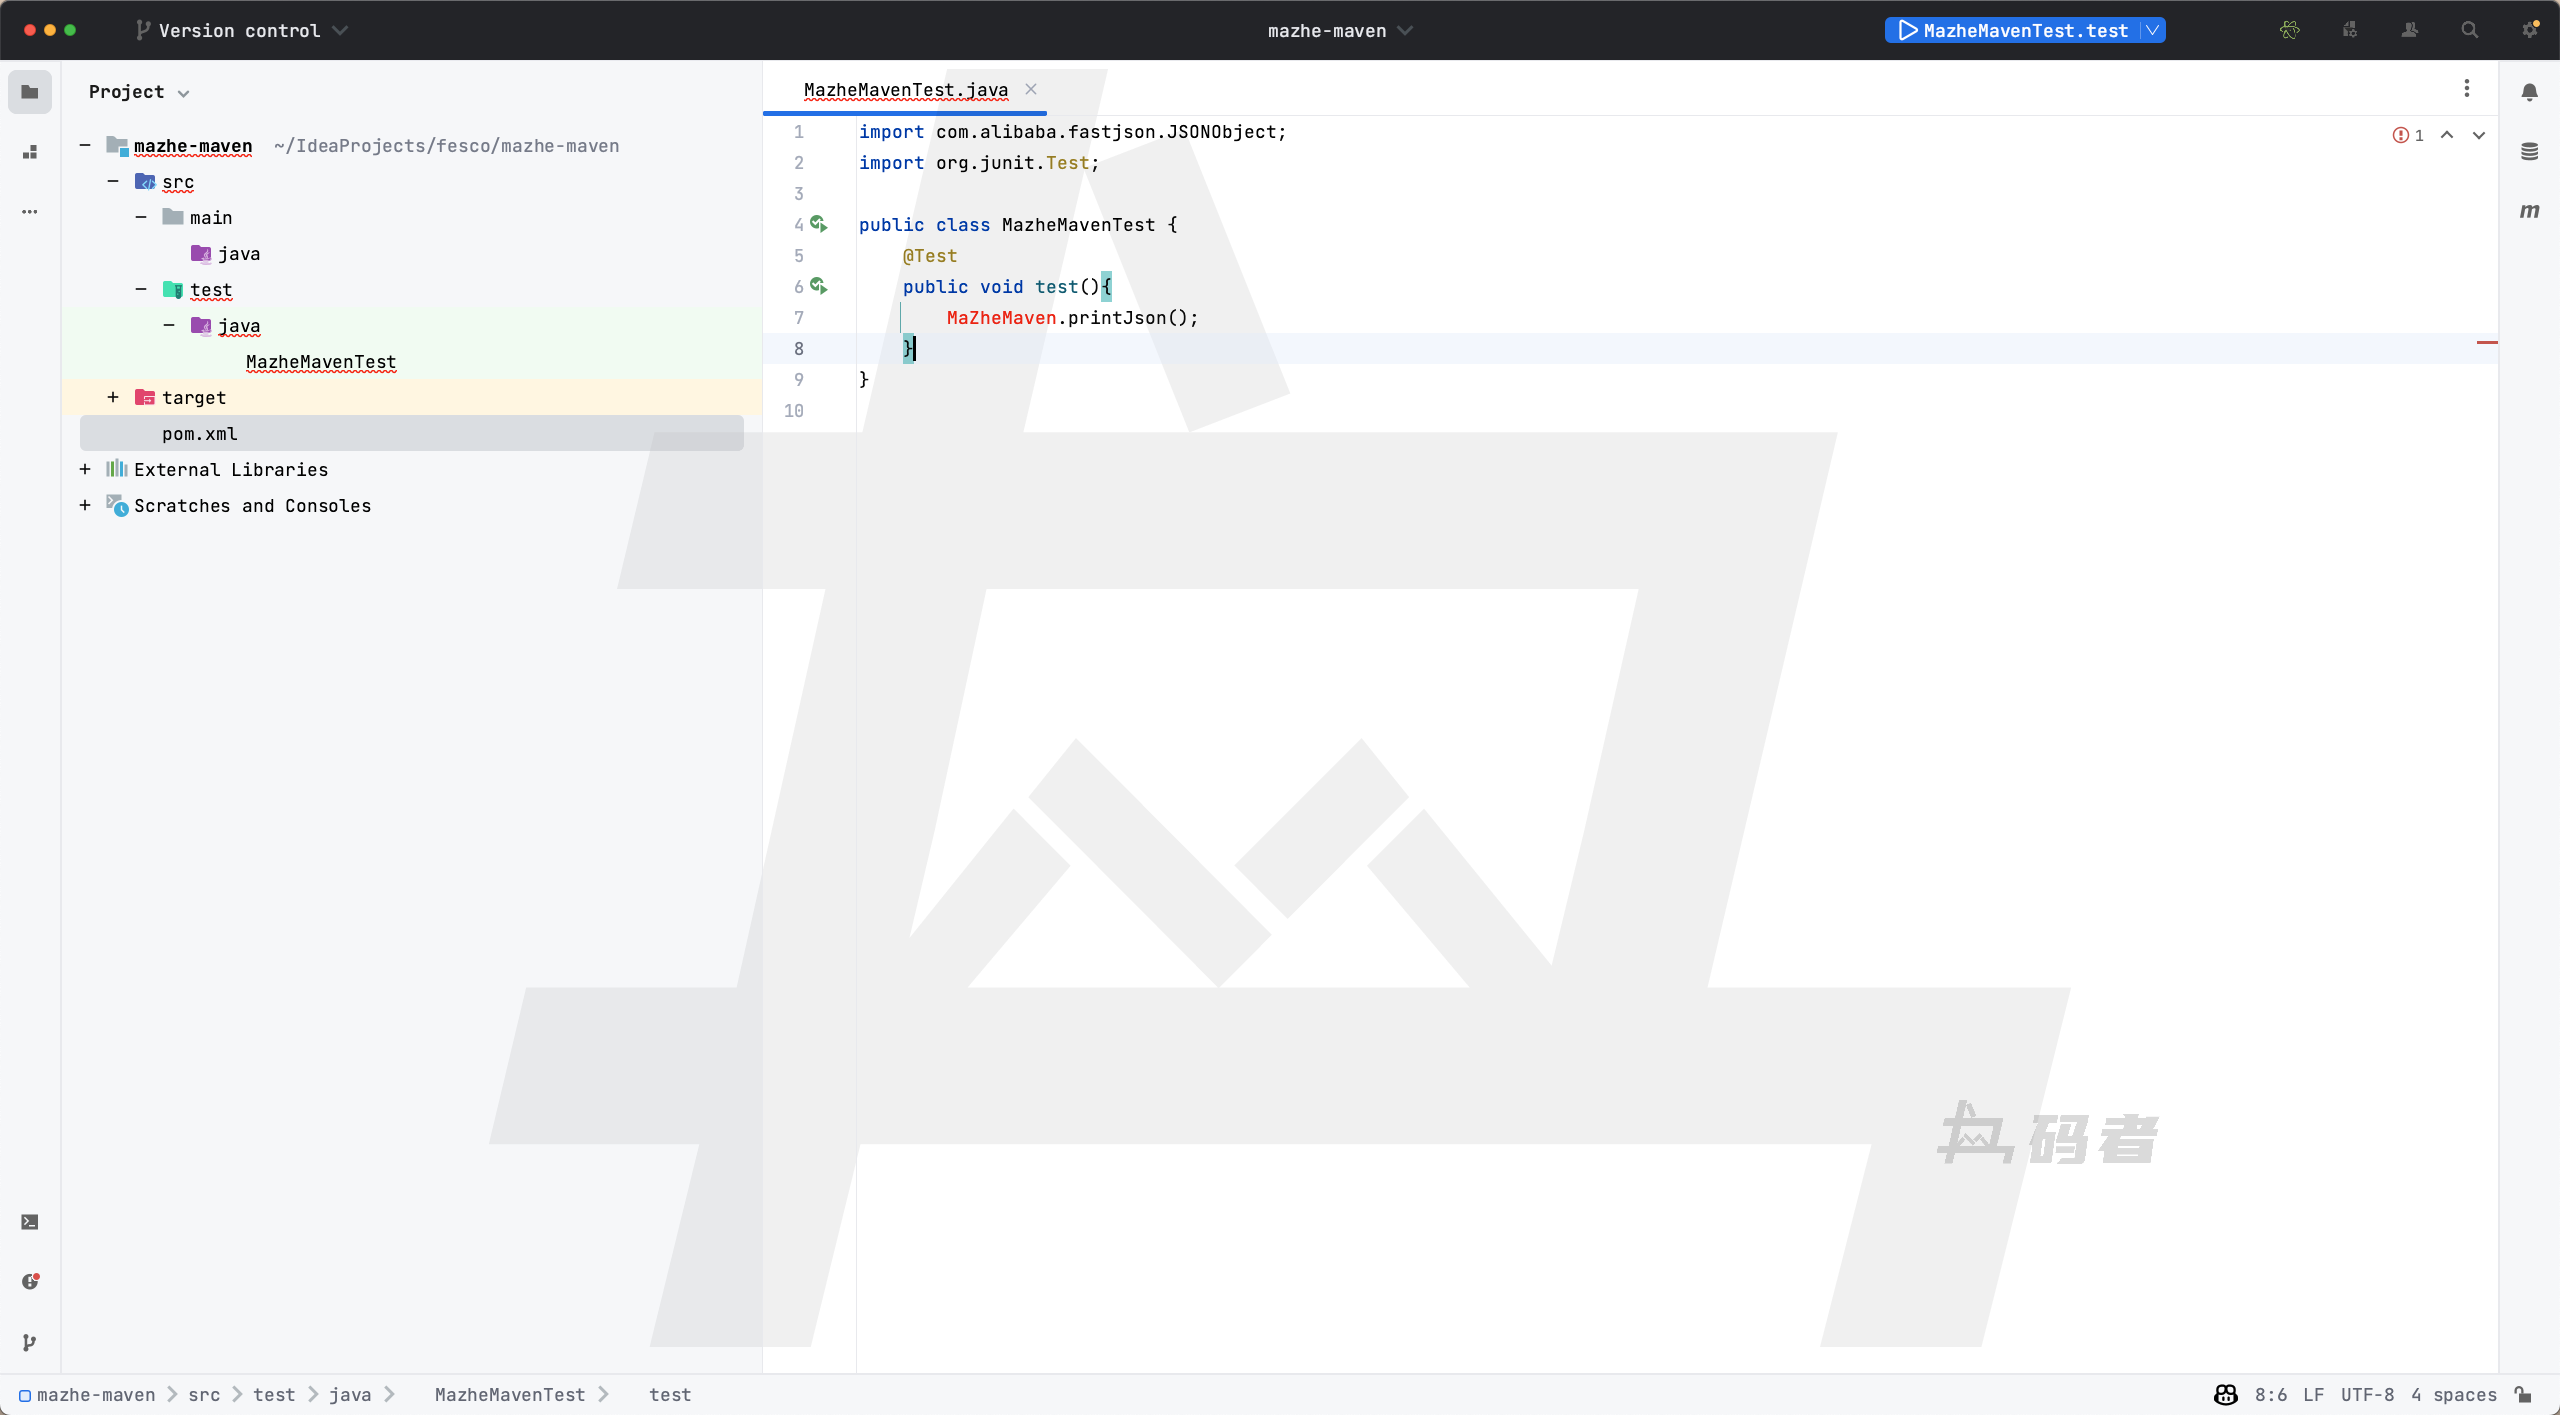This screenshot has height=1415, width=2560.
Task: Open the Terminal tool window
Action: click(30, 1222)
